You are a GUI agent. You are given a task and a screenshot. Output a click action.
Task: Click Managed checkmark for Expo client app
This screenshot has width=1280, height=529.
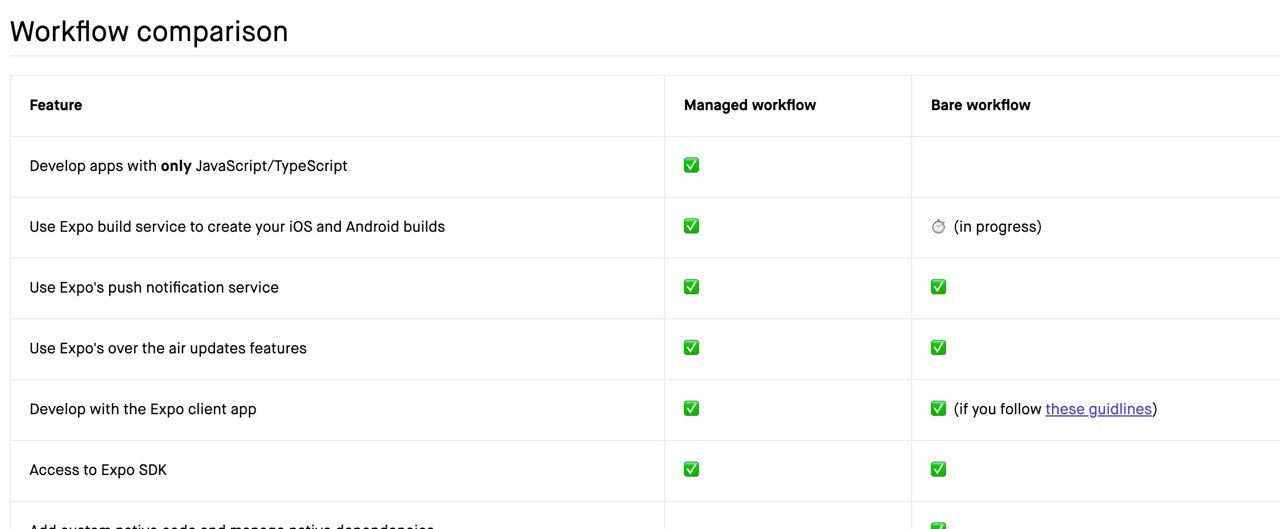click(x=691, y=408)
